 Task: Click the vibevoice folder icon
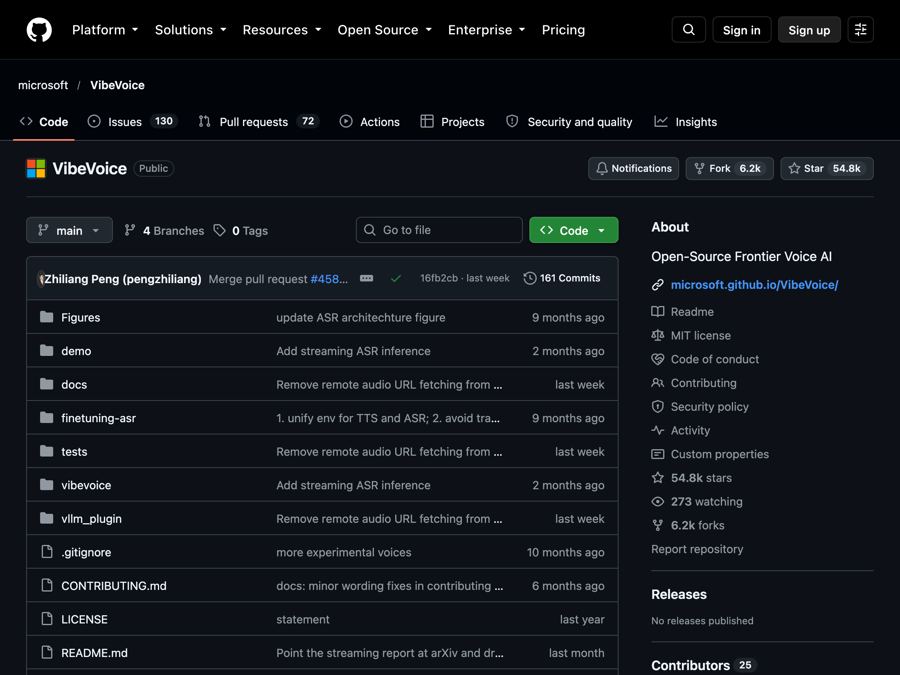pyautogui.click(x=46, y=484)
